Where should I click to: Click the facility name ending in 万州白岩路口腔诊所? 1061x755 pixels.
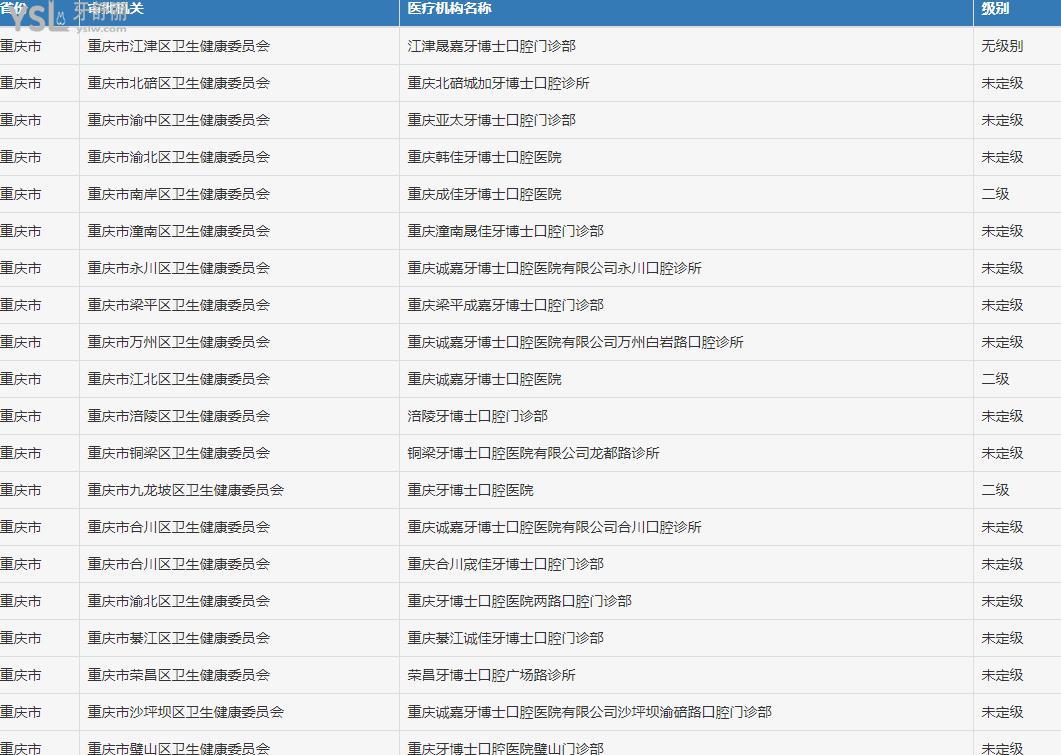pyautogui.click(x=575, y=342)
